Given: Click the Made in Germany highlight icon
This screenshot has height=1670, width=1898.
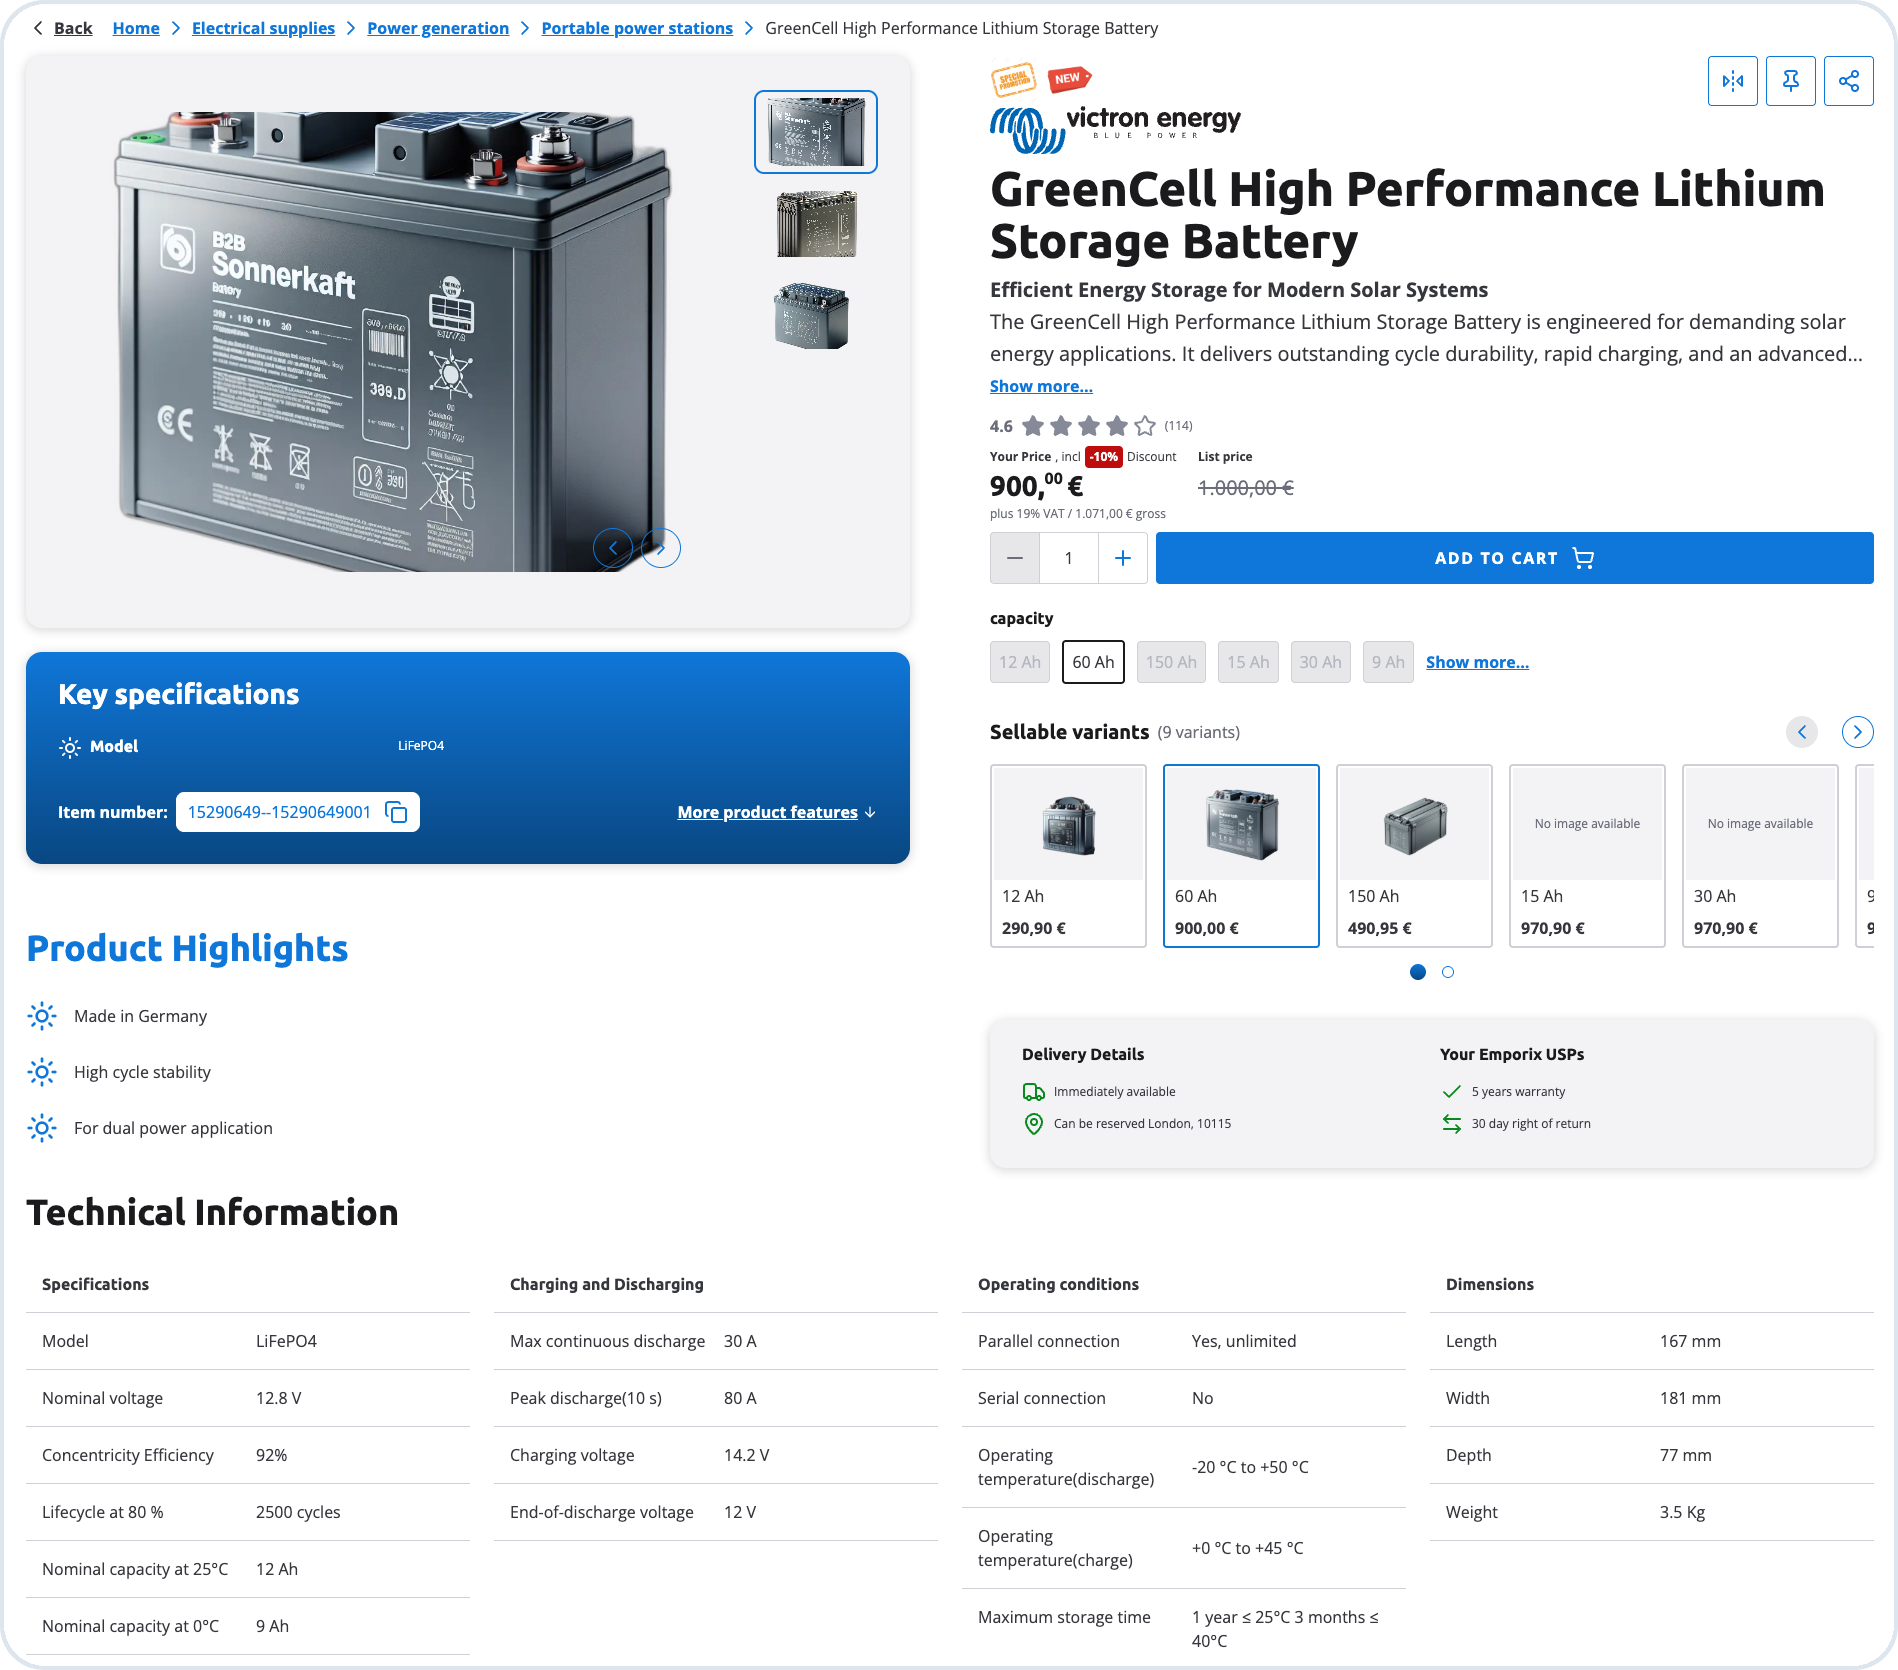Looking at the screenshot, I should tap(42, 1016).
